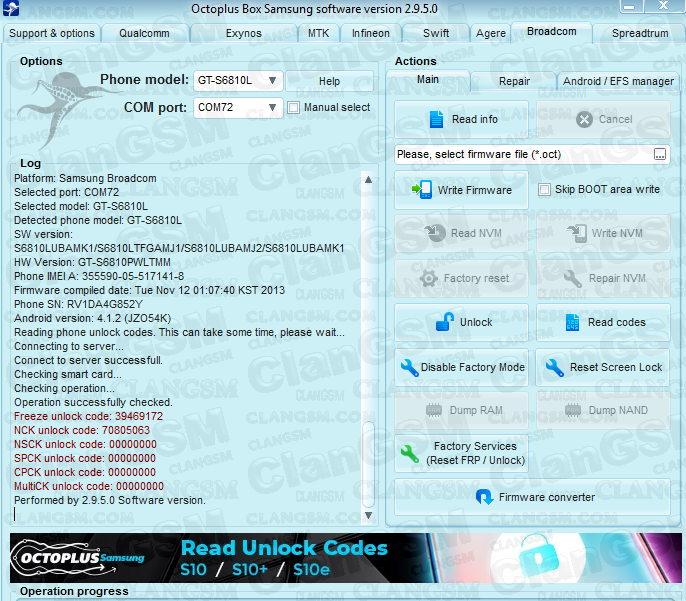The height and width of the screenshot is (601, 686).
Task: Click the Detected phone model log line
Action: (98, 220)
